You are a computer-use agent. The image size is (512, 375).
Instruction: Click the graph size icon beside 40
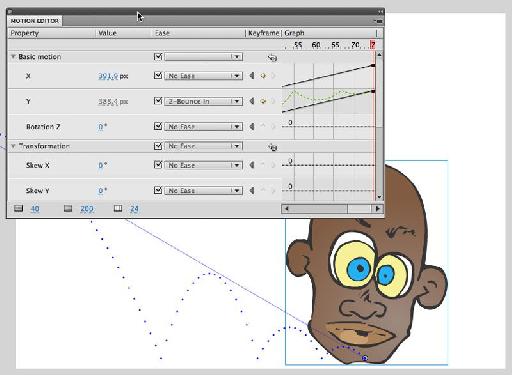(18, 209)
